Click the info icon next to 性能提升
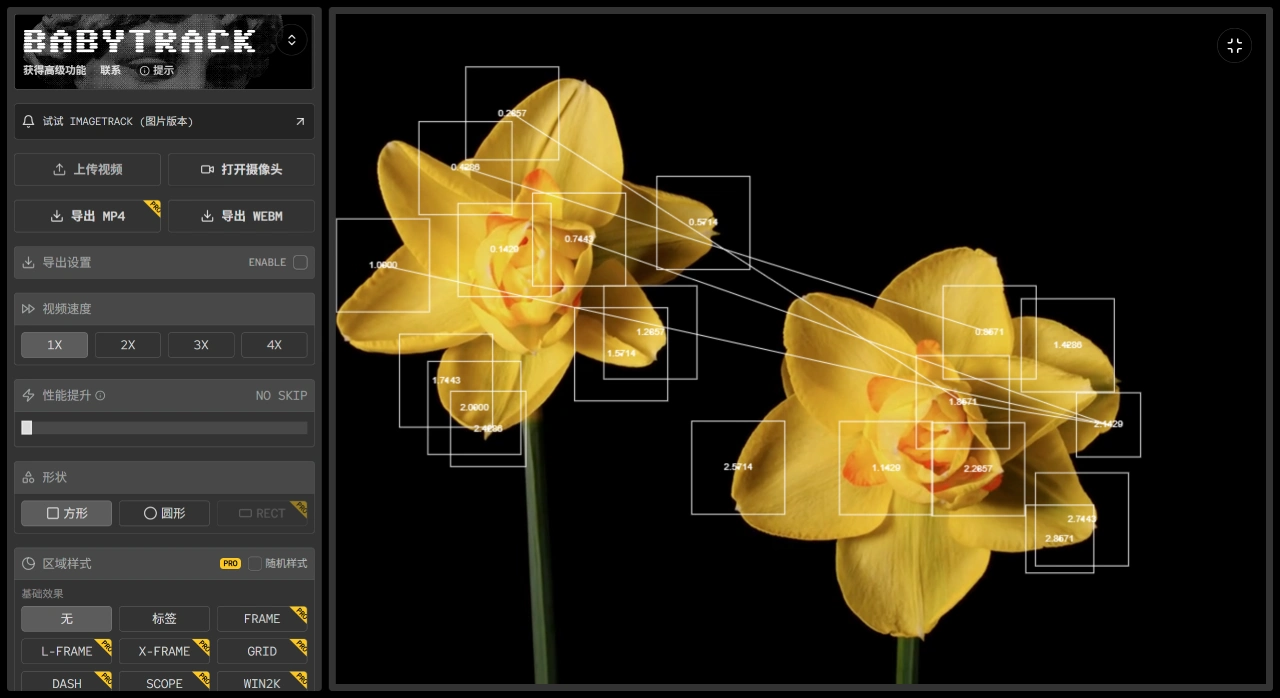 click(x=100, y=396)
